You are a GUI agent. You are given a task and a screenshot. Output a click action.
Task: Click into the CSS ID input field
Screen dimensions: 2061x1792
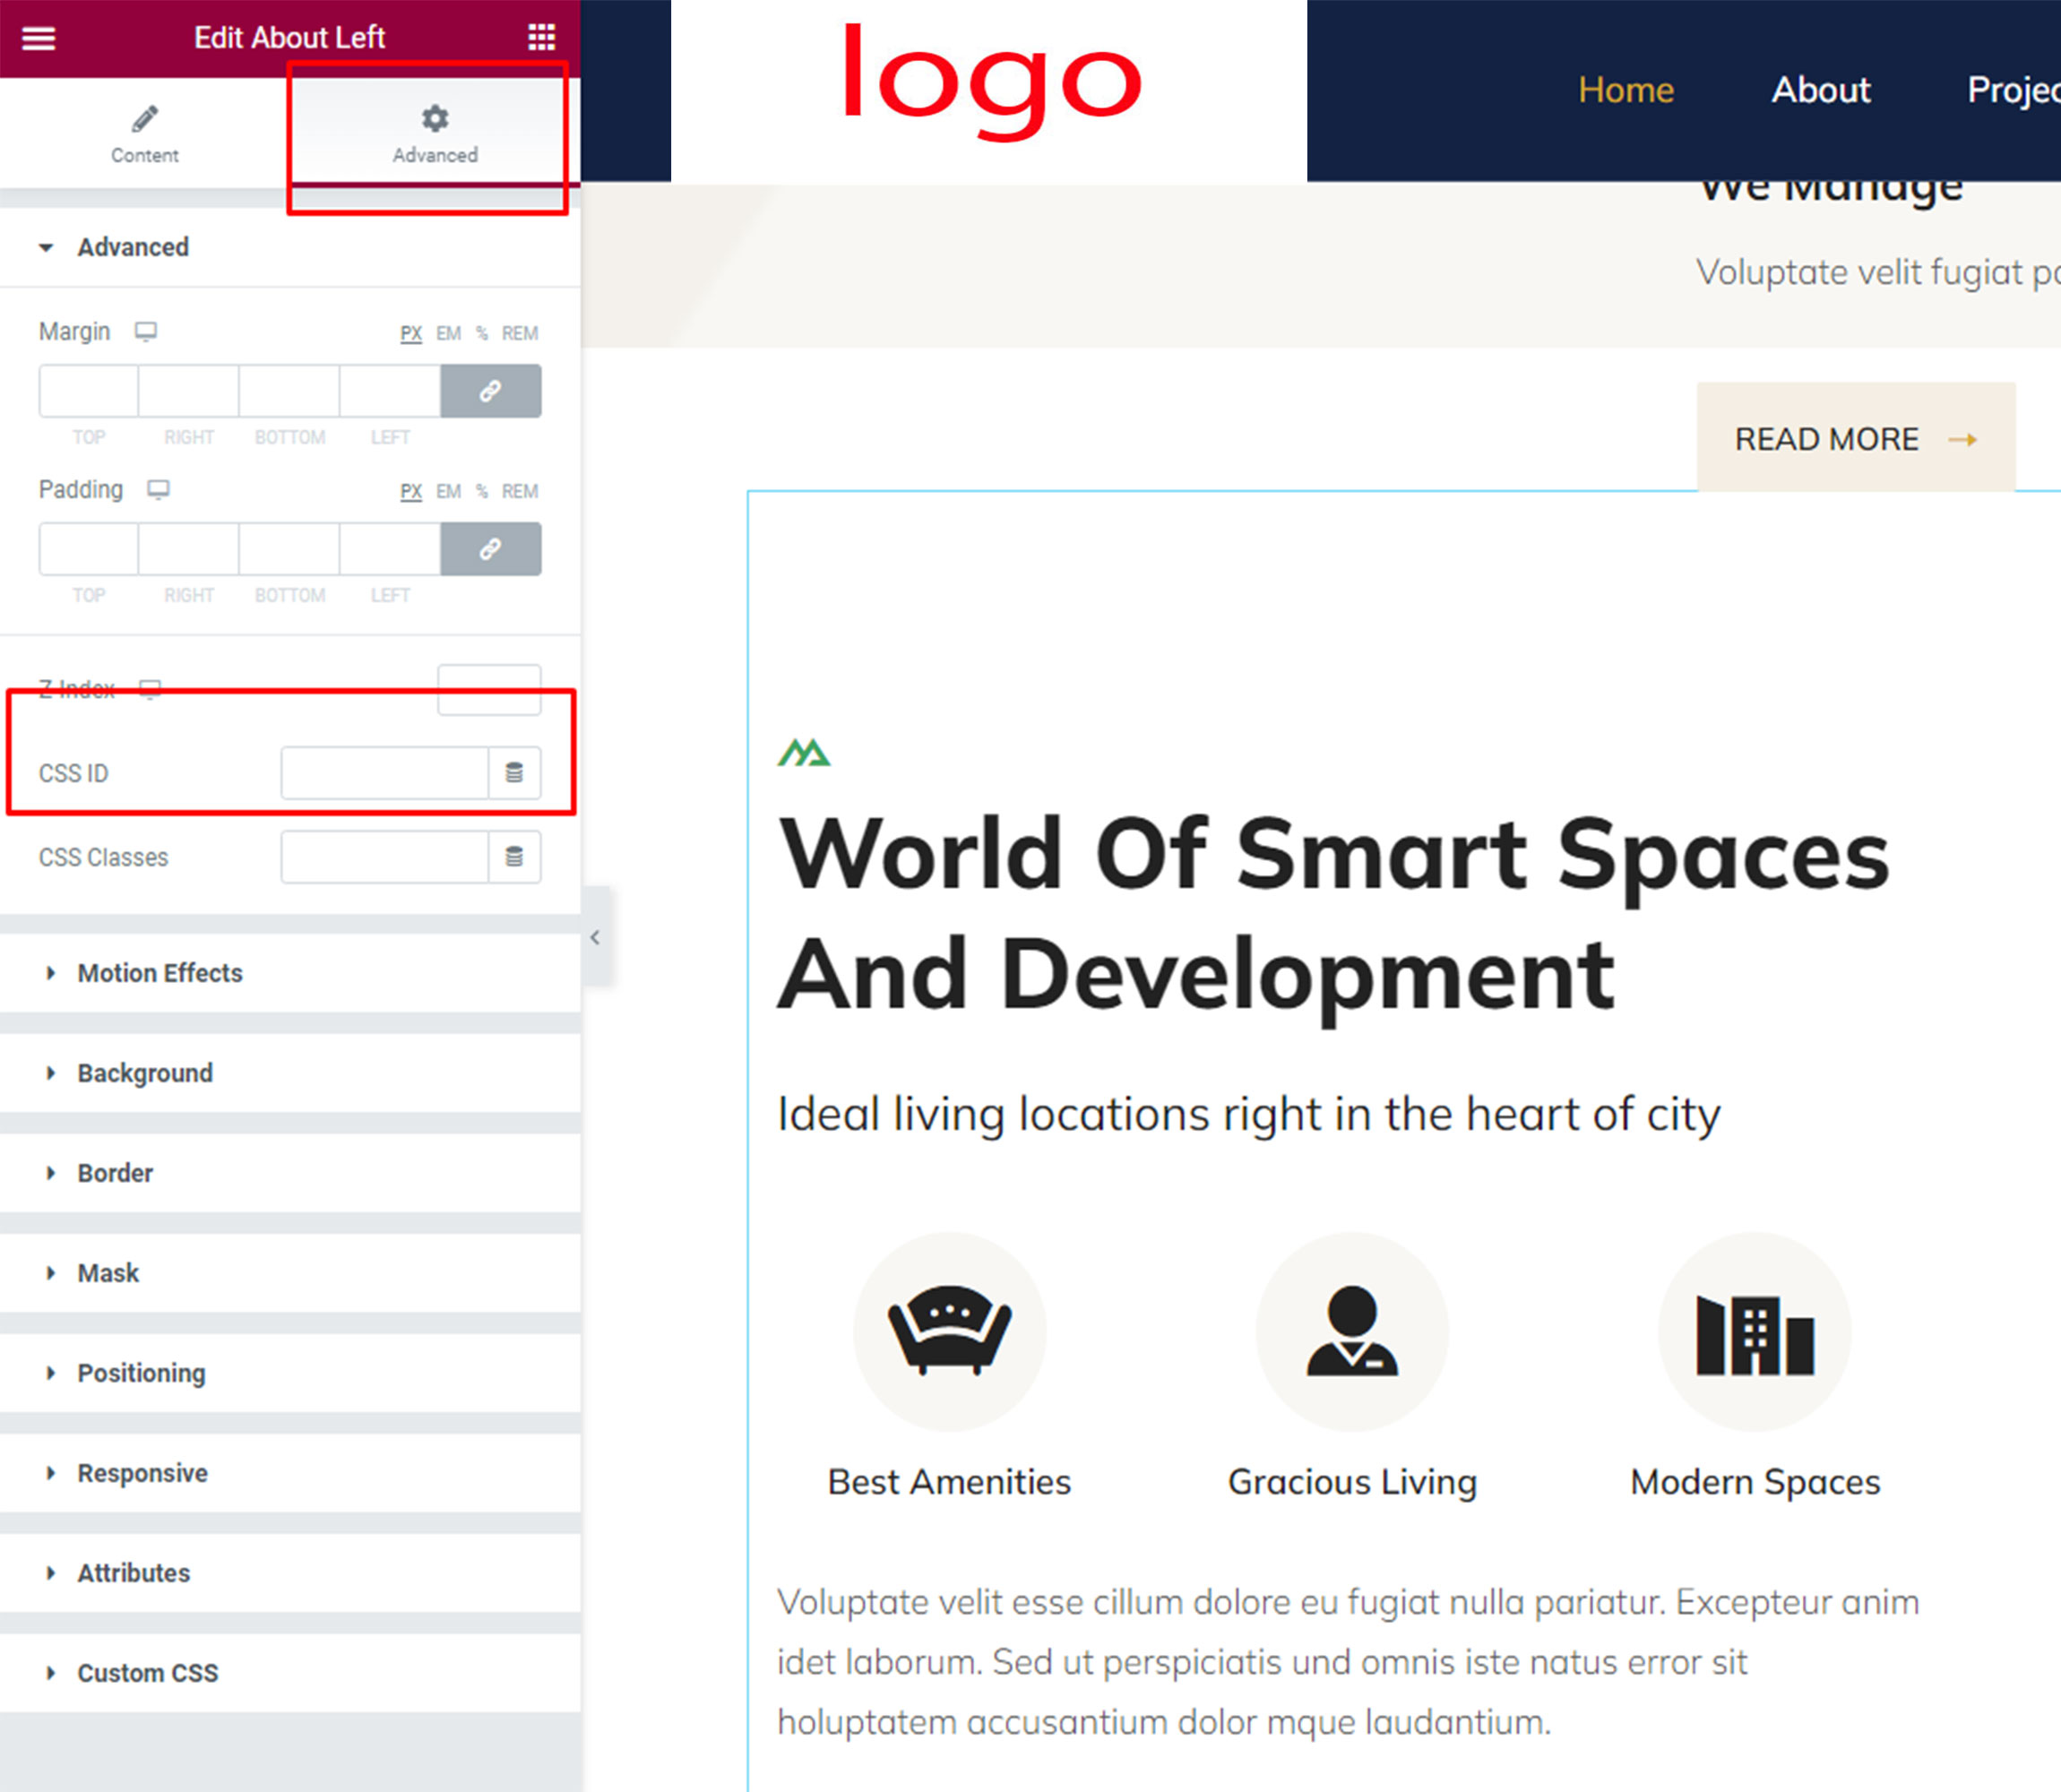[384, 773]
